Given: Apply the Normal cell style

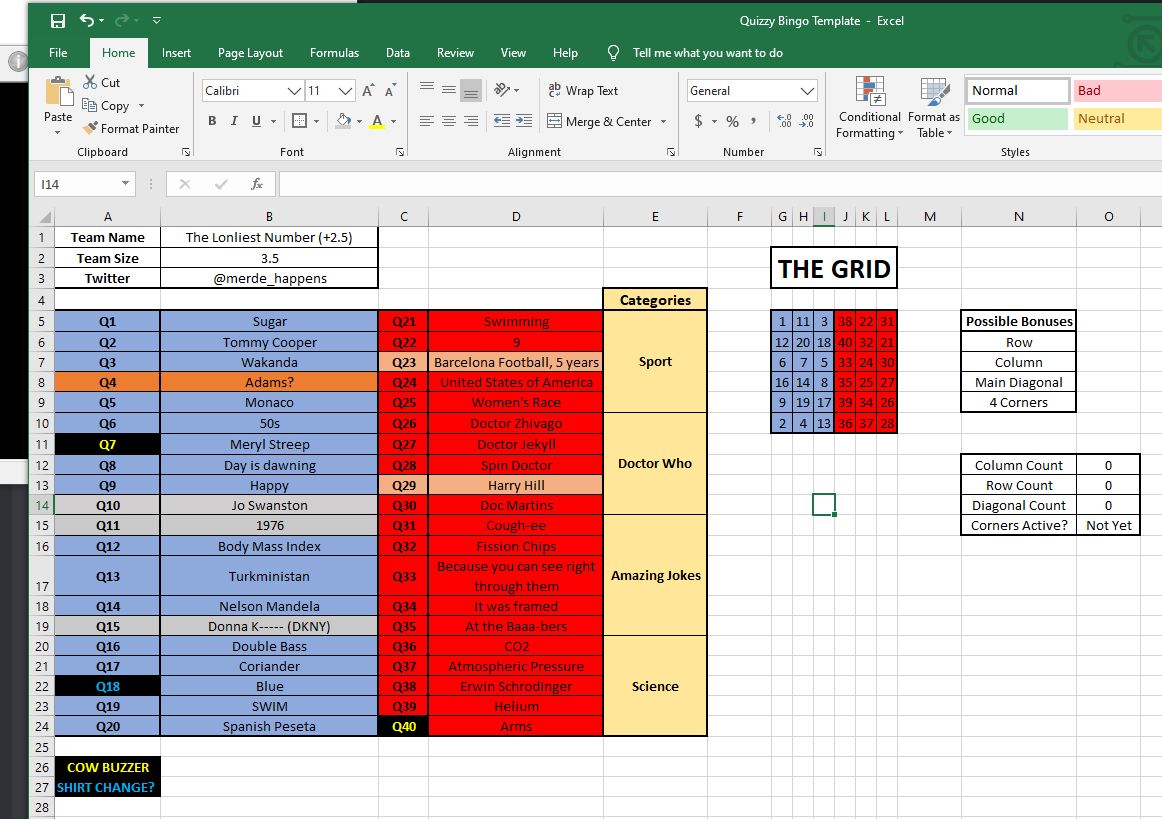Looking at the screenshot, I should click(1017, 90).
